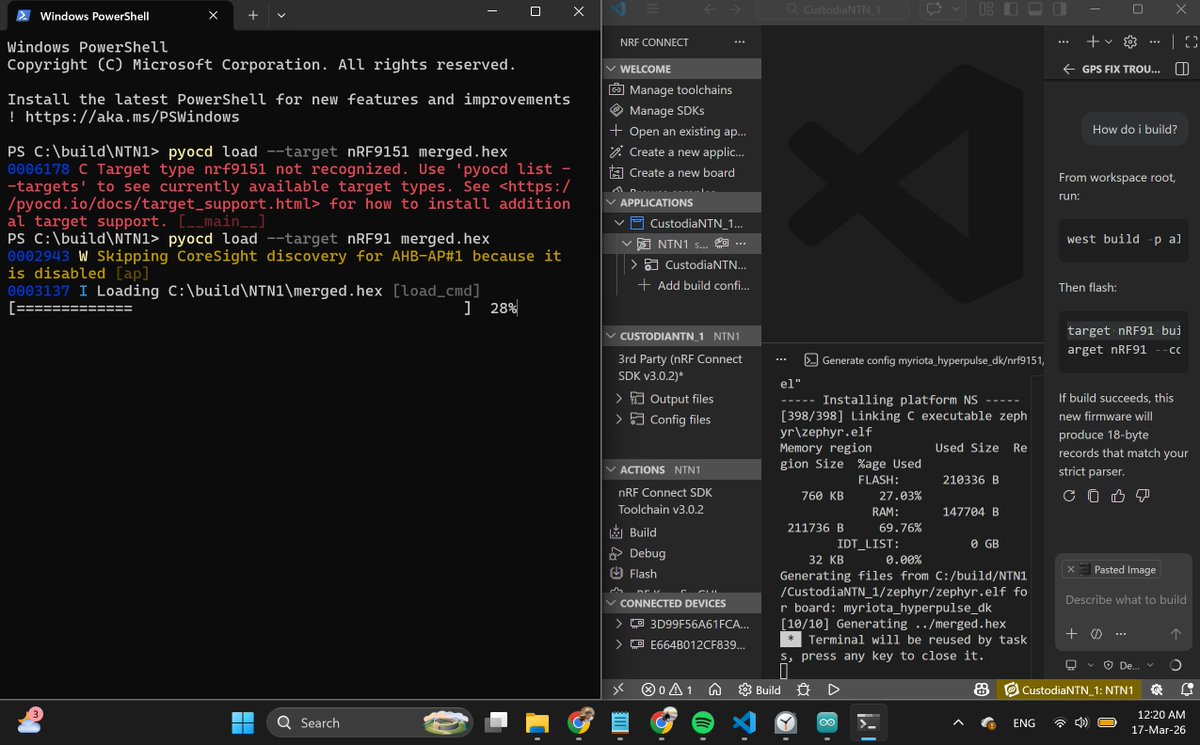Go back with VS Code navigation arrow
1200x745 pixels.
click(x=710, y=9)
